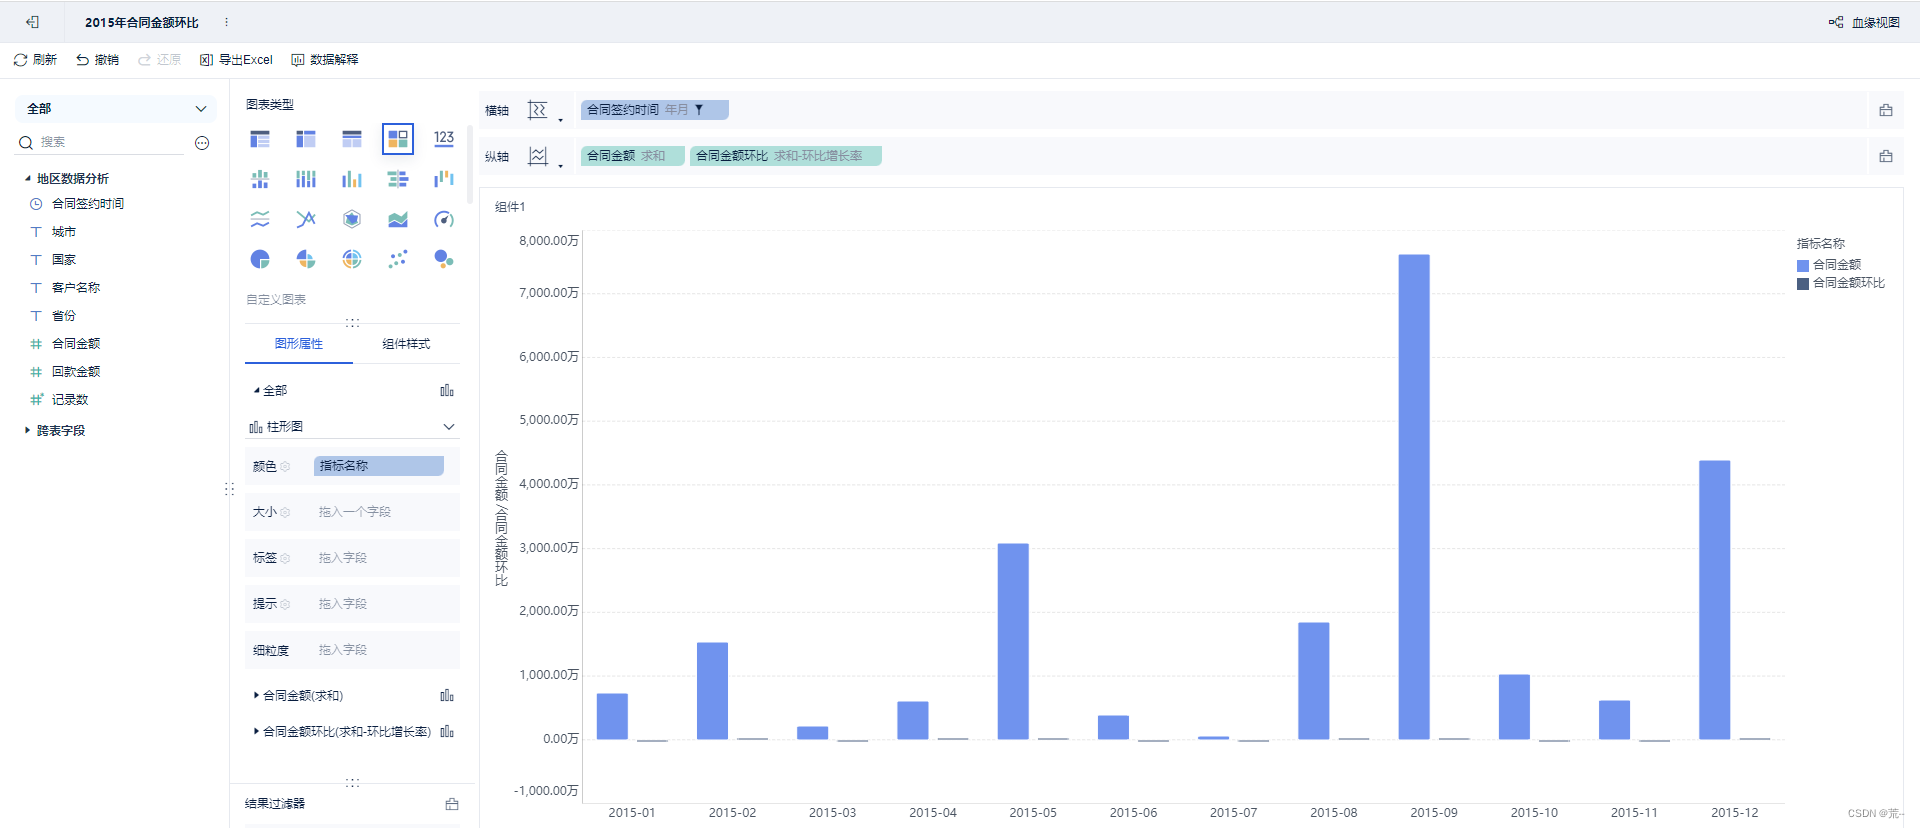Click the 撤销 undo button
Viewport: 1920px width, 828px height.
97,60
